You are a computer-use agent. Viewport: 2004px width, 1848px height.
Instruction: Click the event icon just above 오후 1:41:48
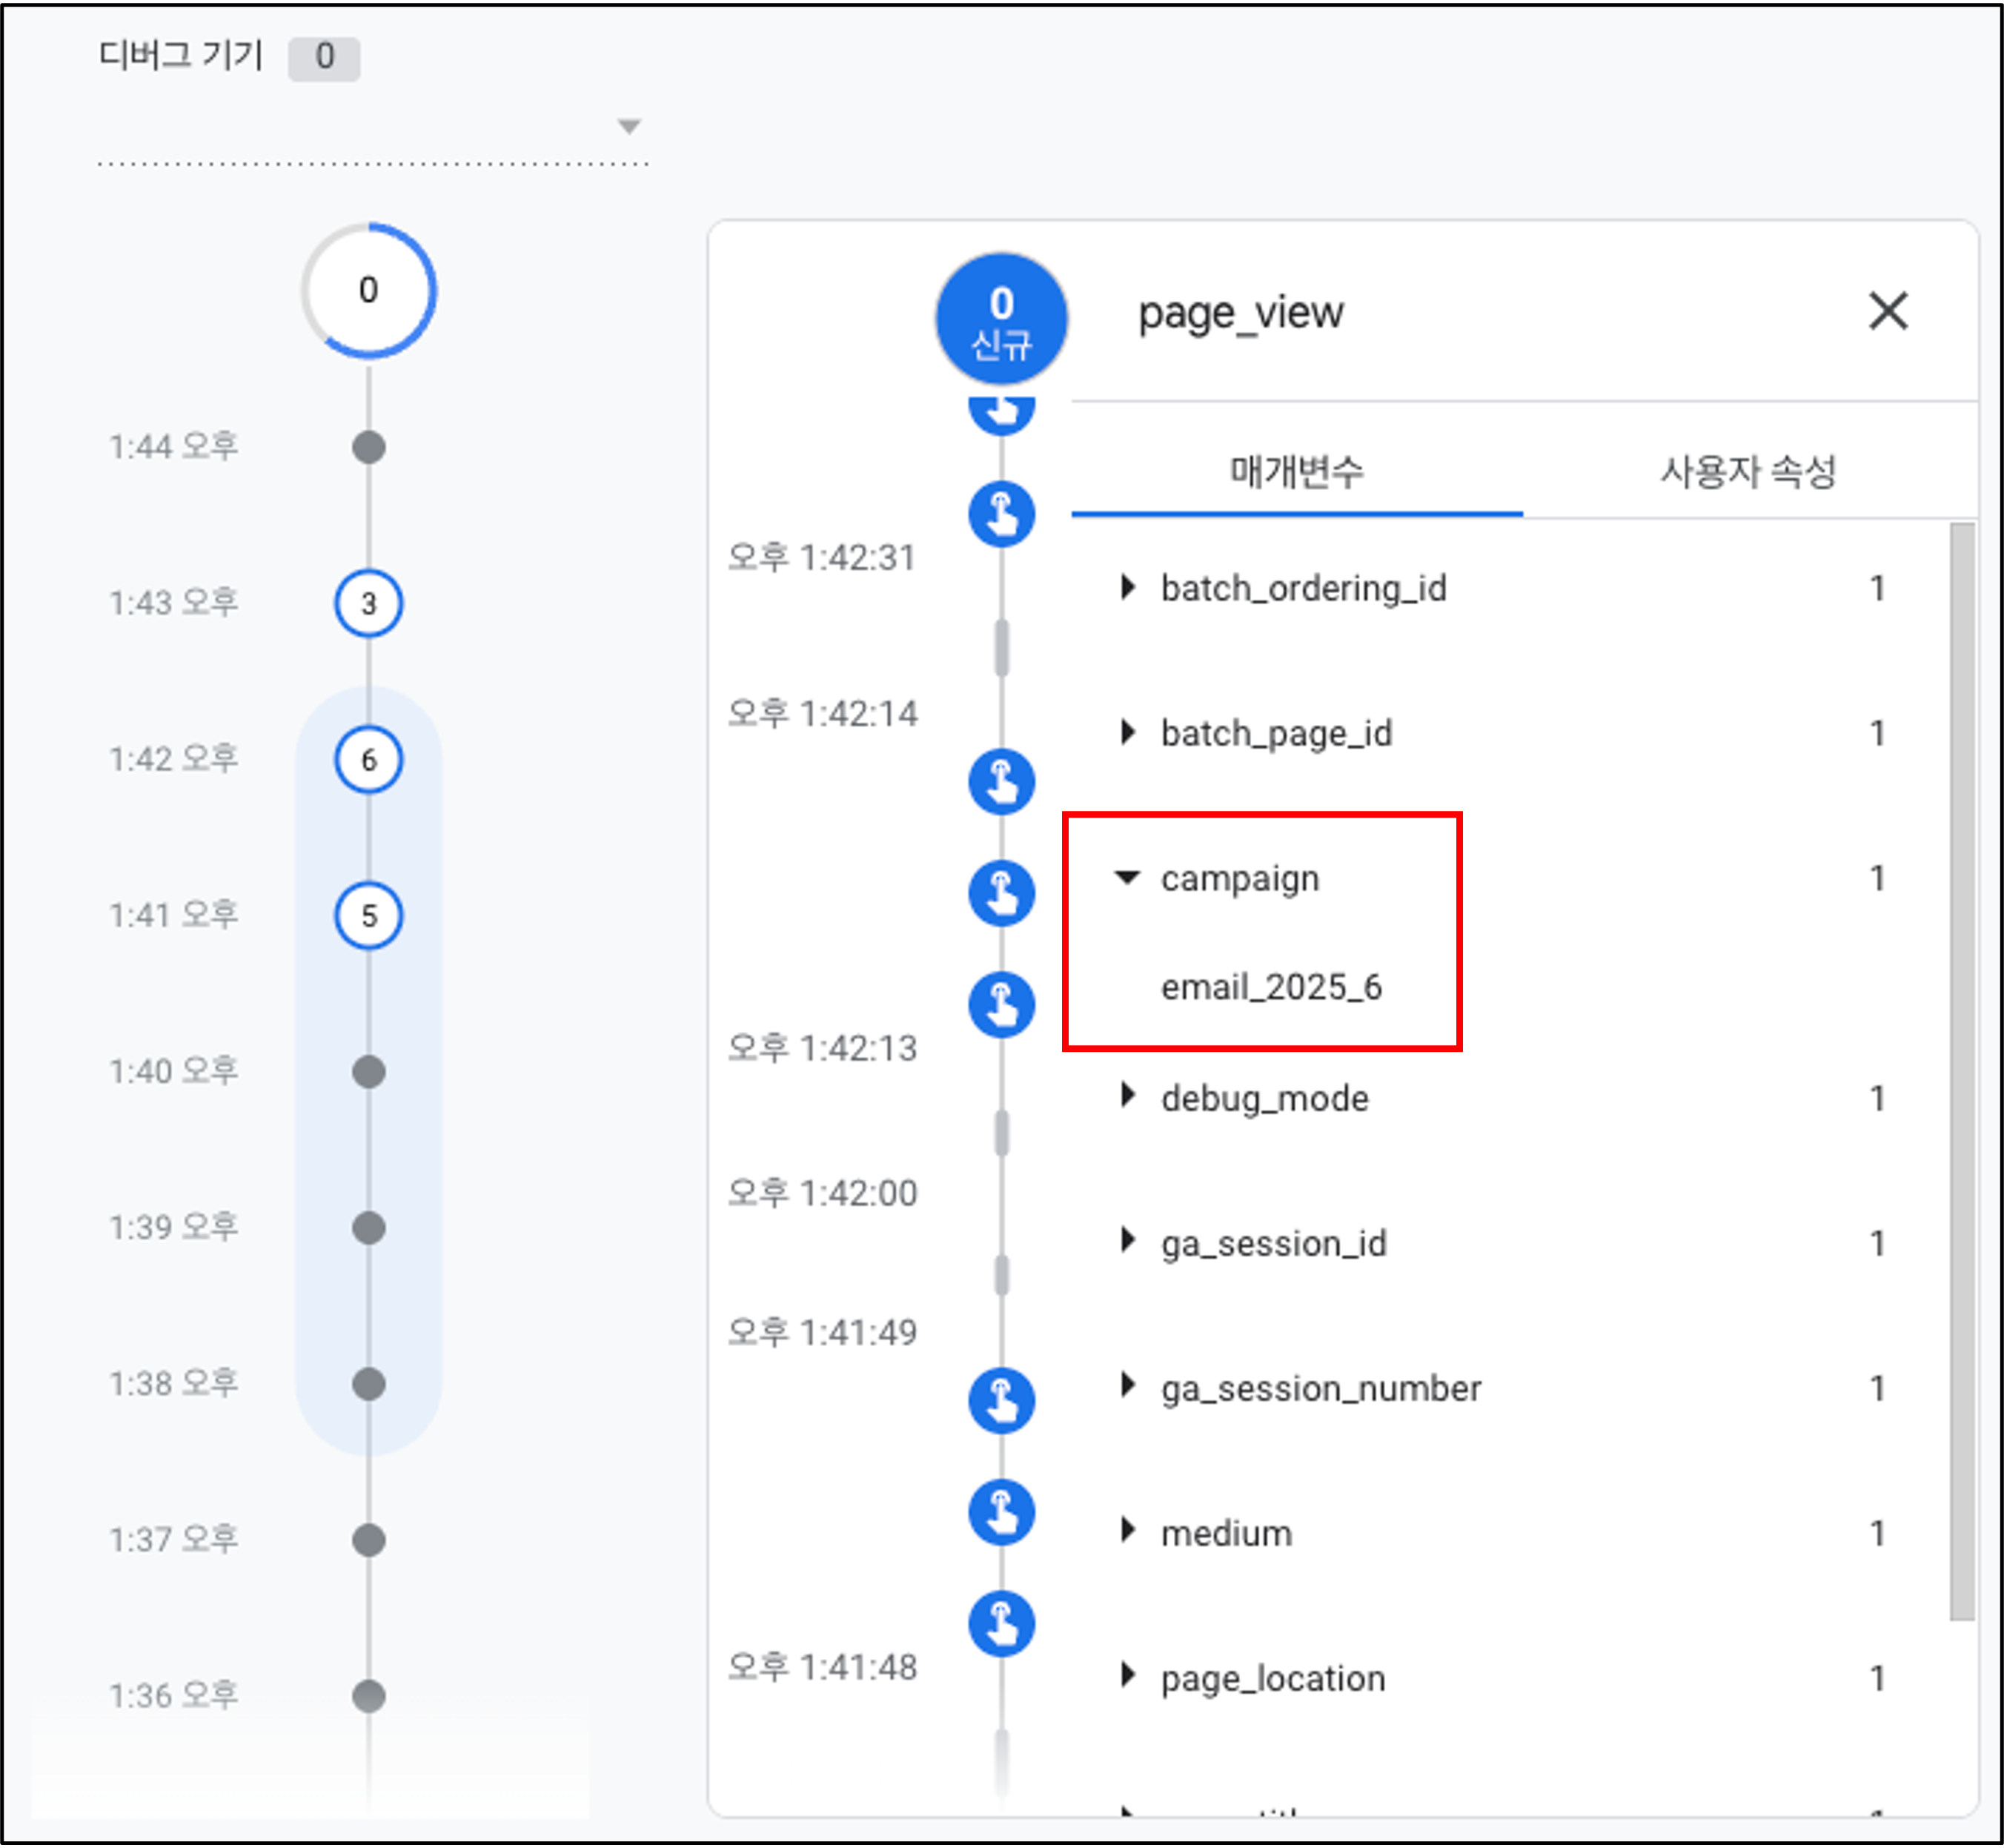[1001, 1623]
